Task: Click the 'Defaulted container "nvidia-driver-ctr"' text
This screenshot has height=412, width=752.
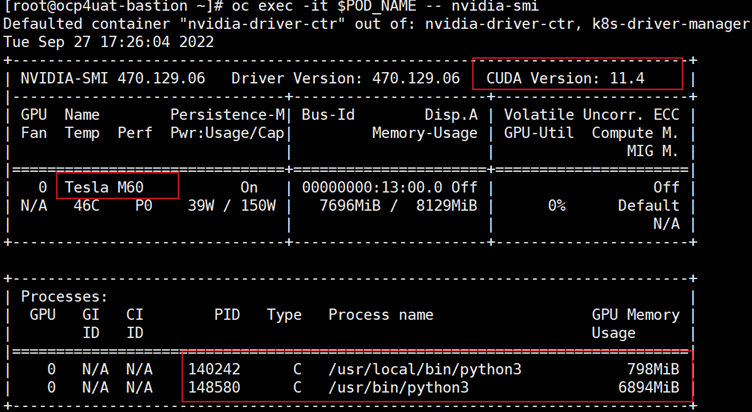Action: pos(175,24)
